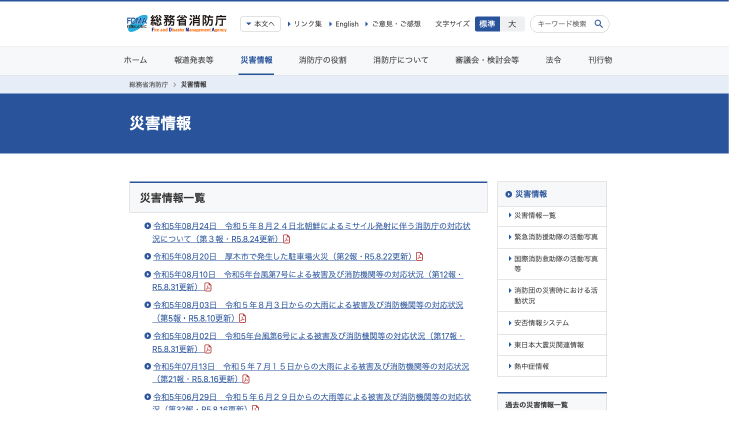Screen dimensions: 729x425
Task: Click sidebar 災害情報 header link
Action: point(531,194)
